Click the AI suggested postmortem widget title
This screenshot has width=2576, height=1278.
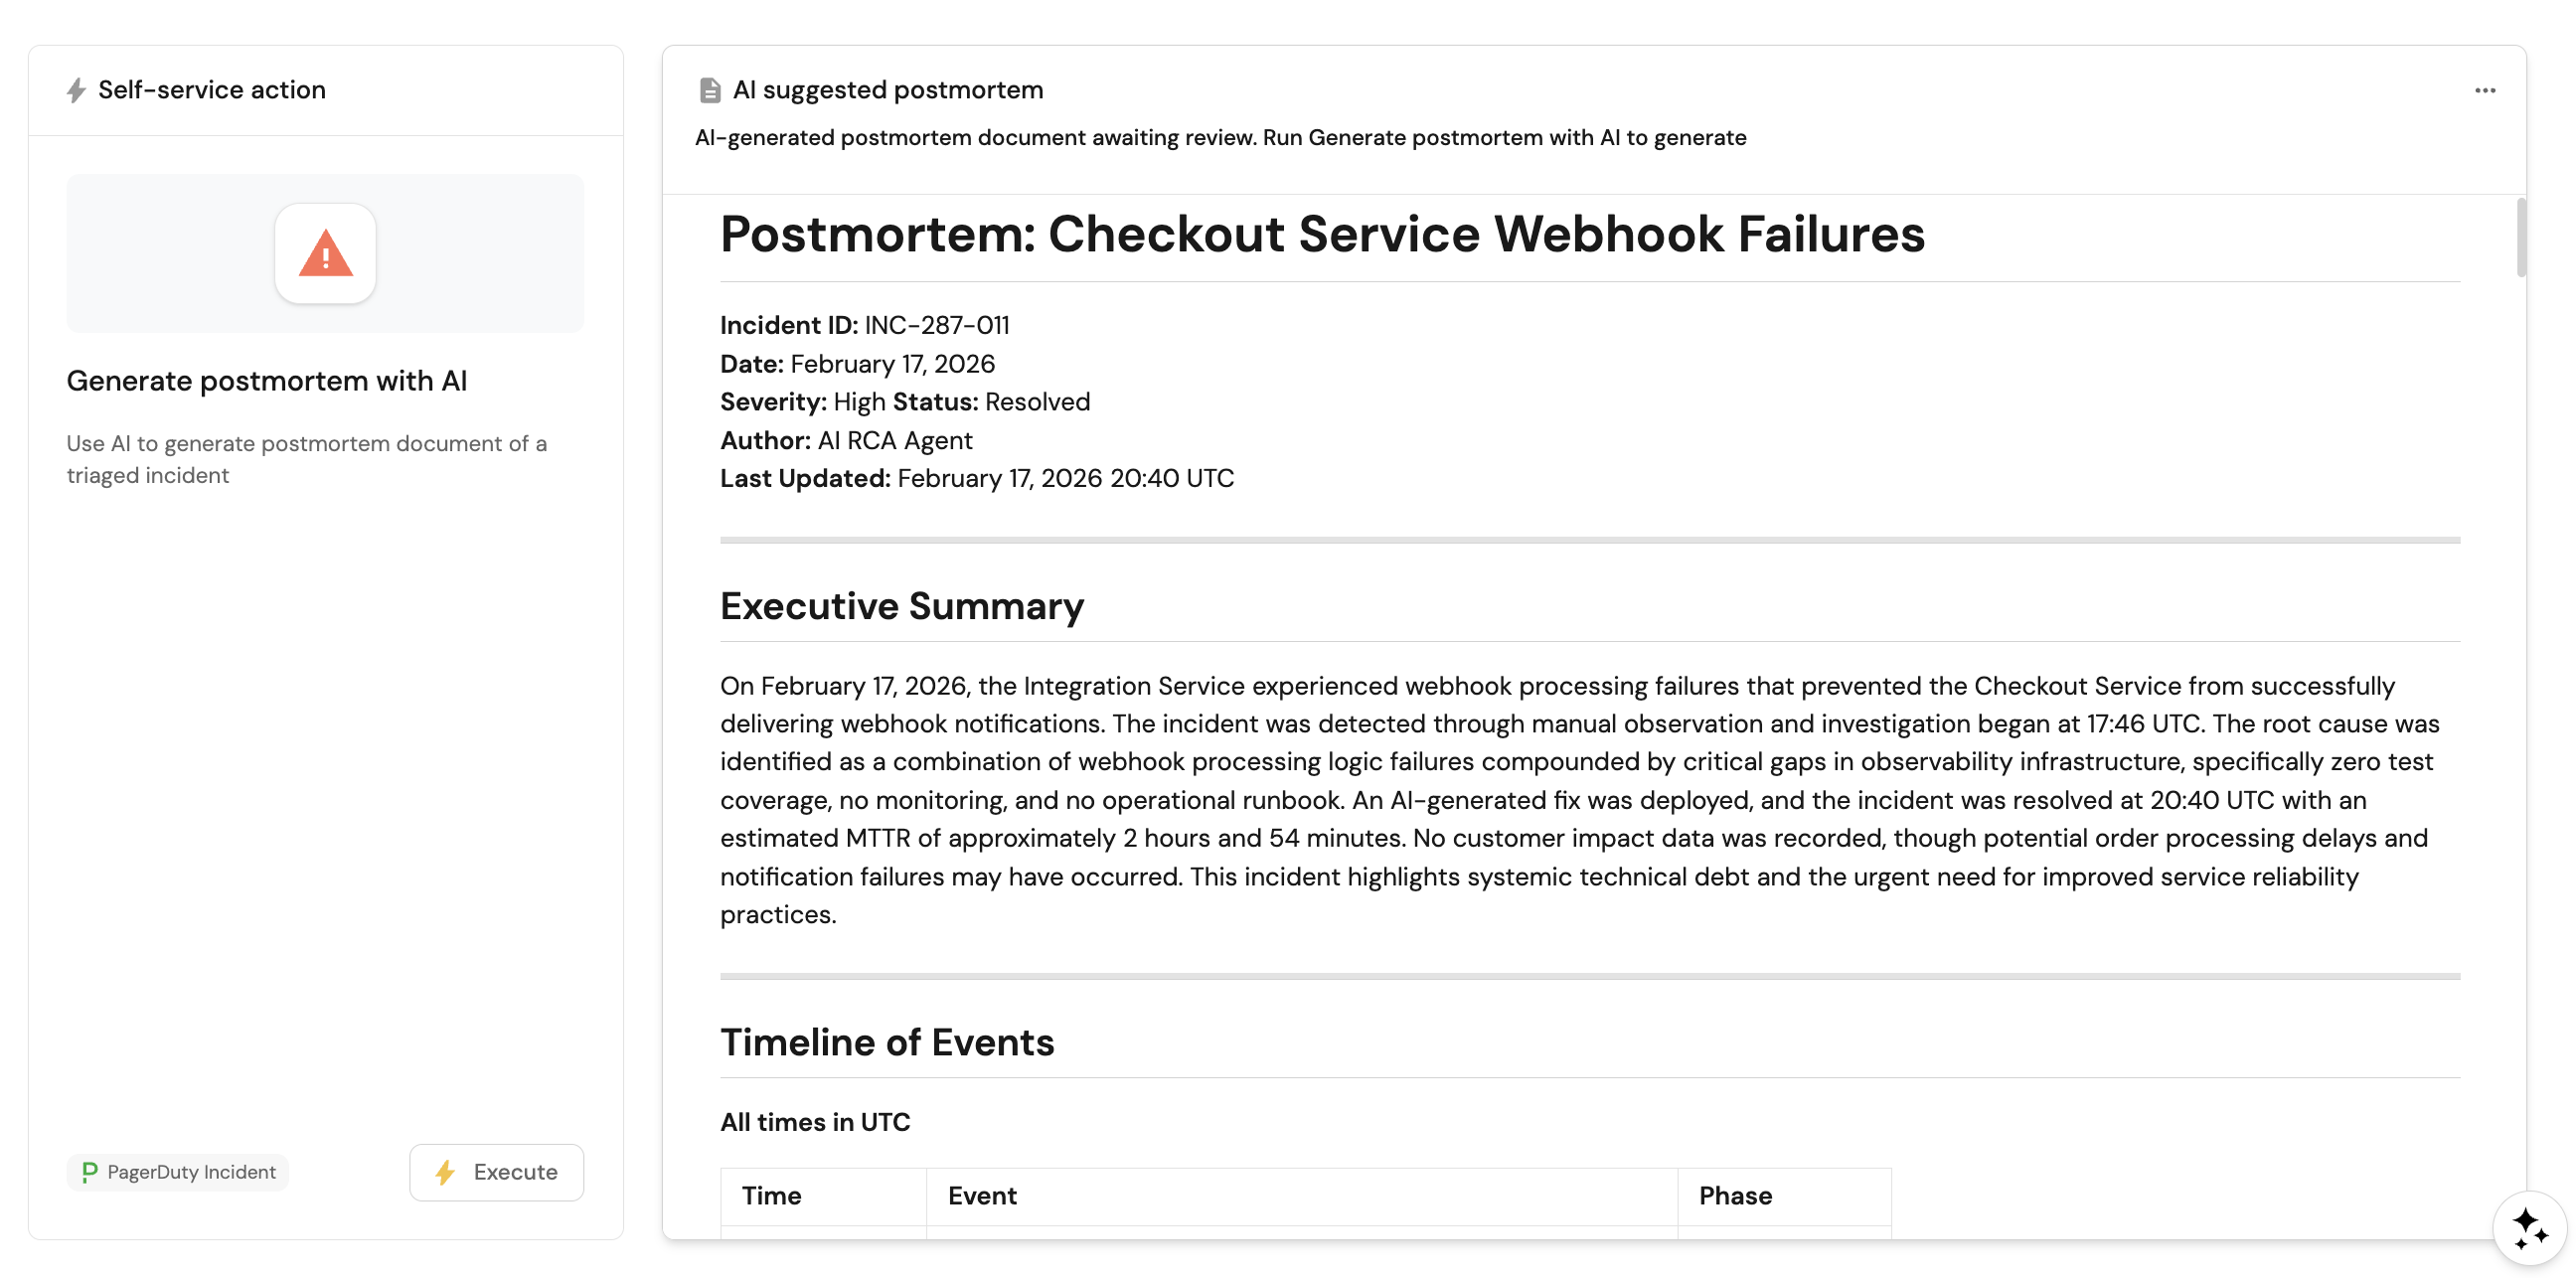point(887,90)
